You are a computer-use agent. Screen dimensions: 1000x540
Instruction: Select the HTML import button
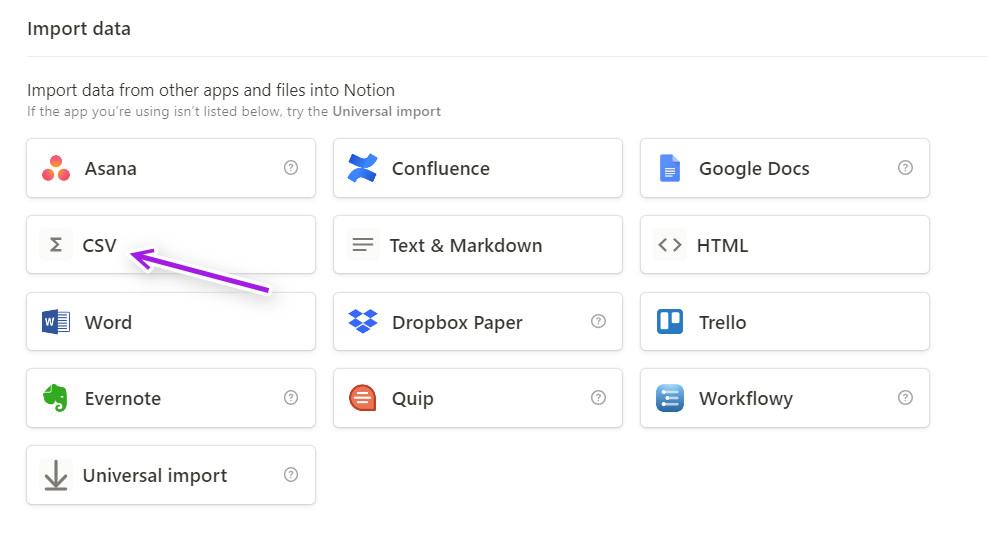[x=784, y=245]
